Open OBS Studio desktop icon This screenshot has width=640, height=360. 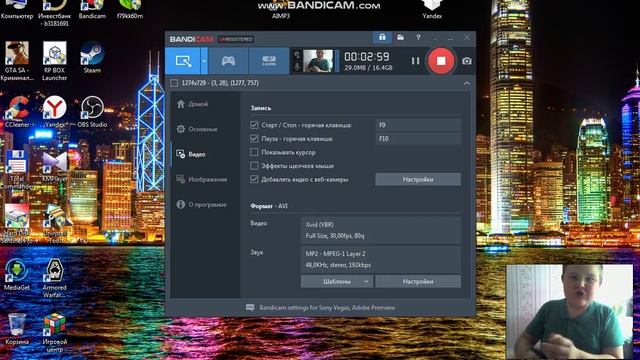92,112
